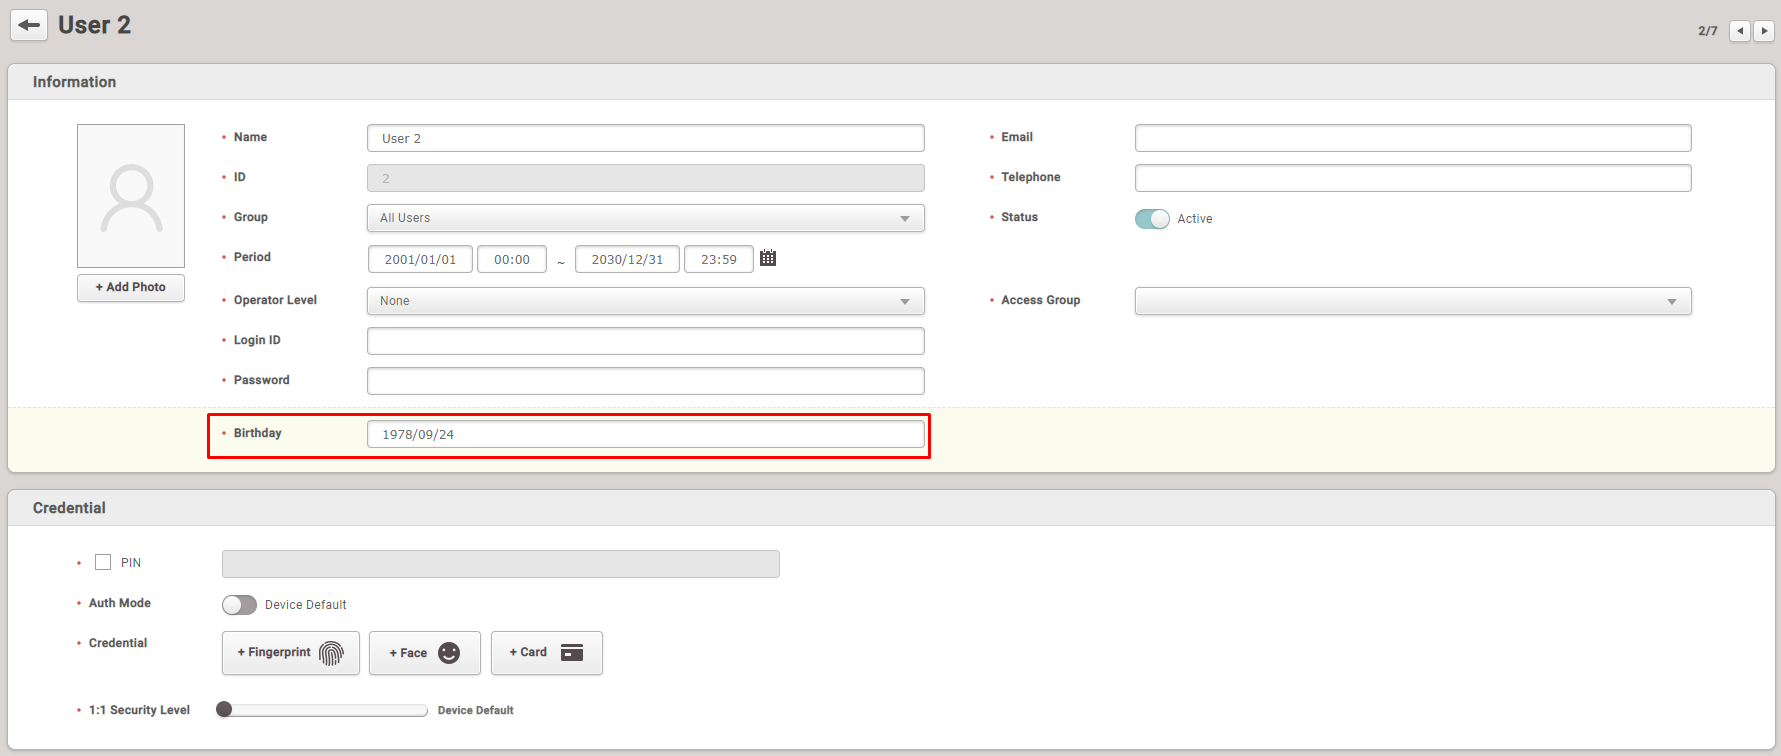Open the Period calendar picker

click(x=768, y=258)
